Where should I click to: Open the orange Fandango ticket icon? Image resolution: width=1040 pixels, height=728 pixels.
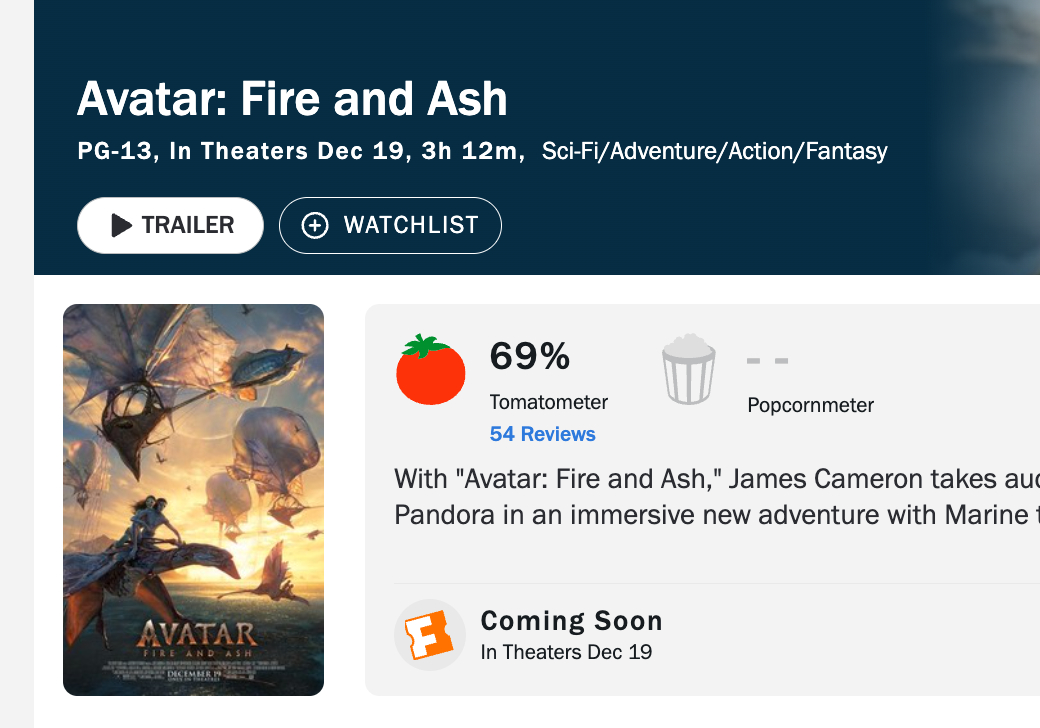(x=429, y=635)
